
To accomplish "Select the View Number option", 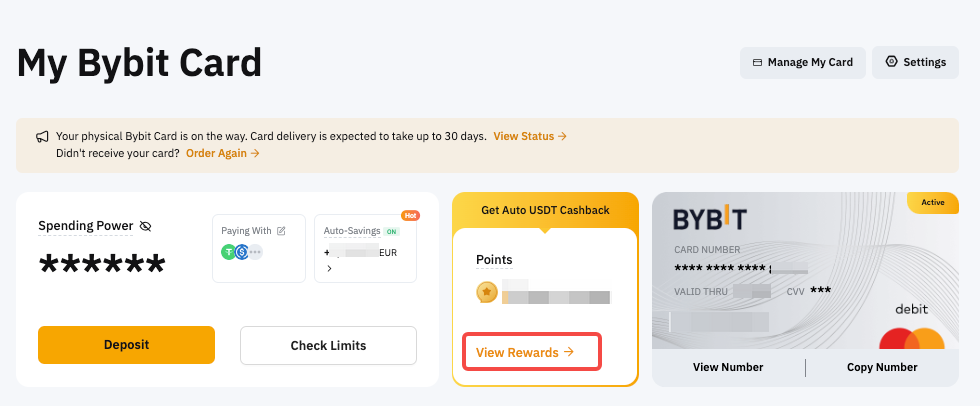I will point(728,367).
